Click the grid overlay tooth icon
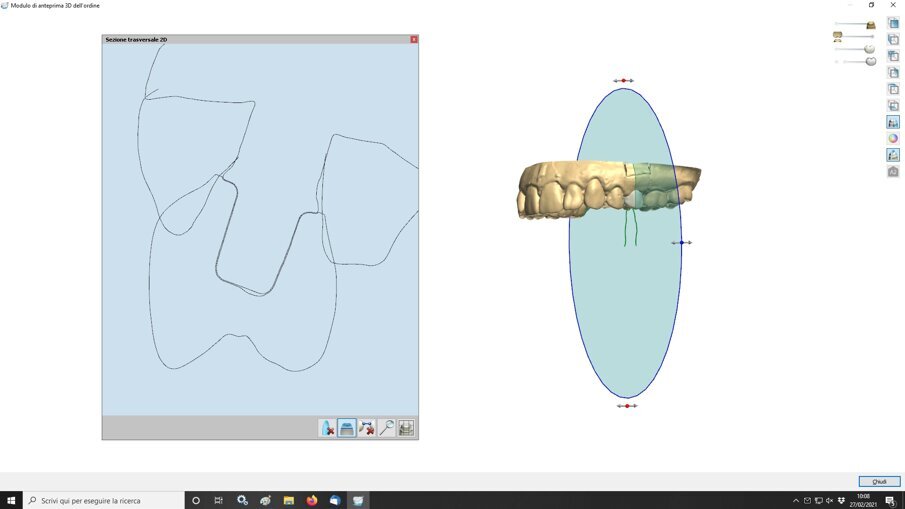The height and width of the screenshot is (509, 905). [406, 428]
